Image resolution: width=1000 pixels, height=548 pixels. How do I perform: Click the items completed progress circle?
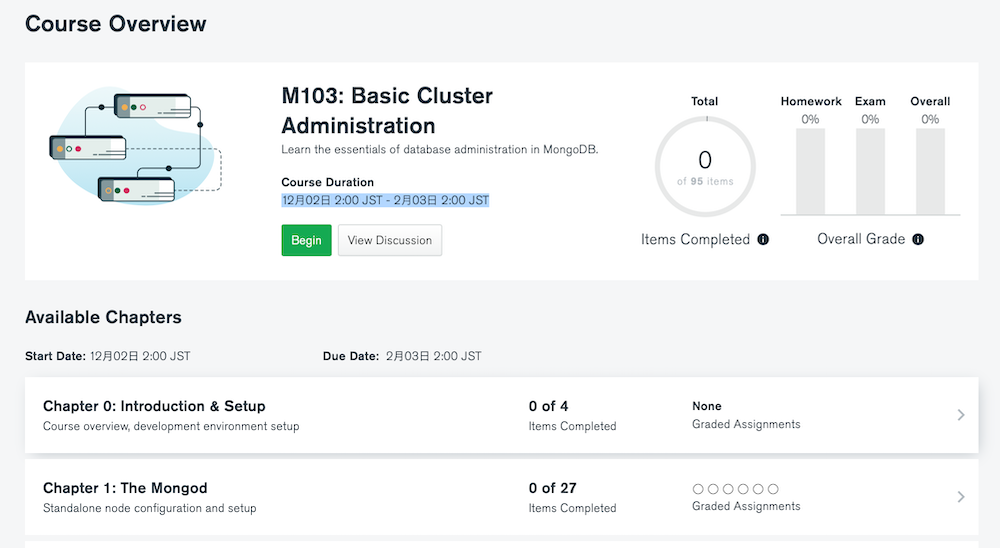705,167
